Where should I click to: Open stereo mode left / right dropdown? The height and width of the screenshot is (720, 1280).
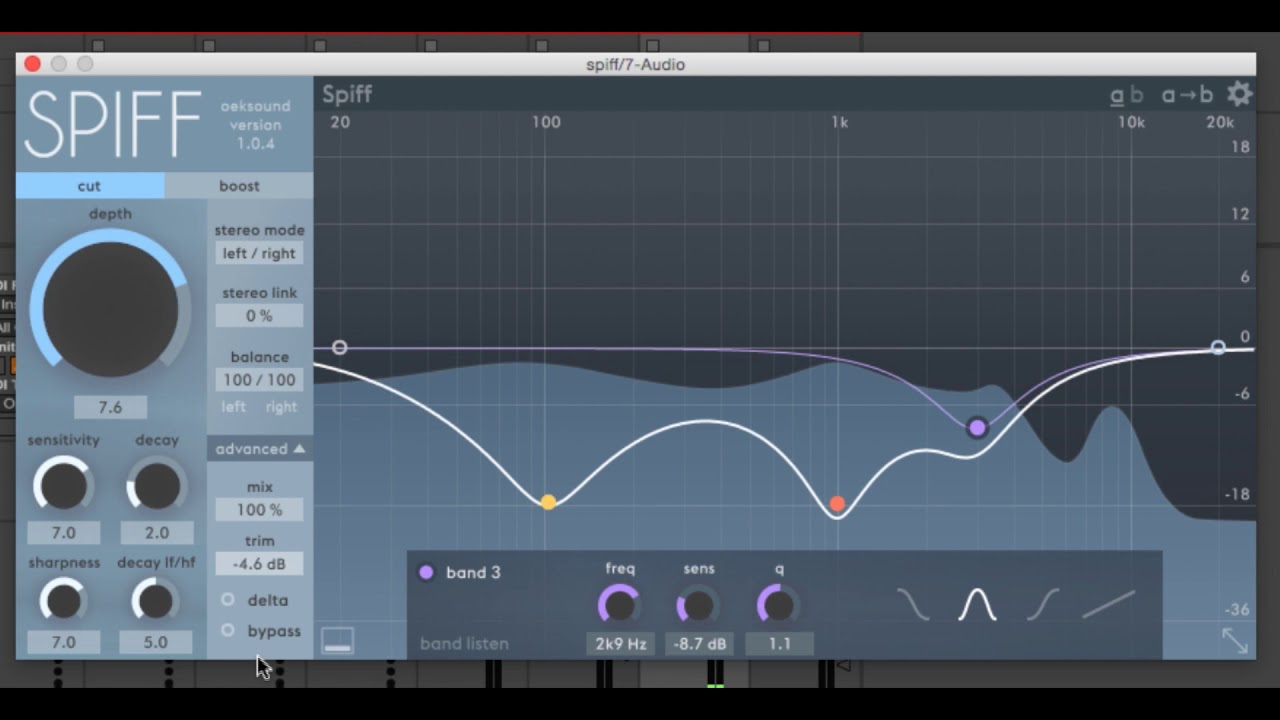tap(259, 253)
